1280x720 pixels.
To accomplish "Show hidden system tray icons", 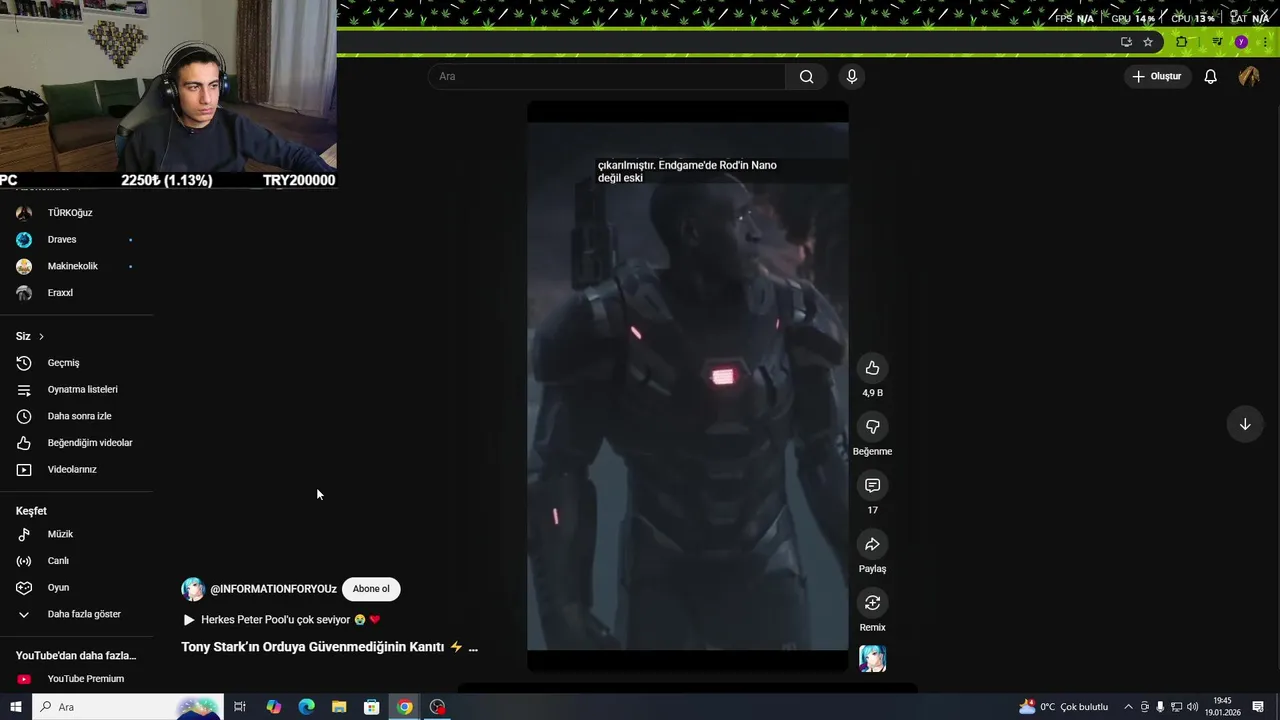I will [x=1129, y=707].
